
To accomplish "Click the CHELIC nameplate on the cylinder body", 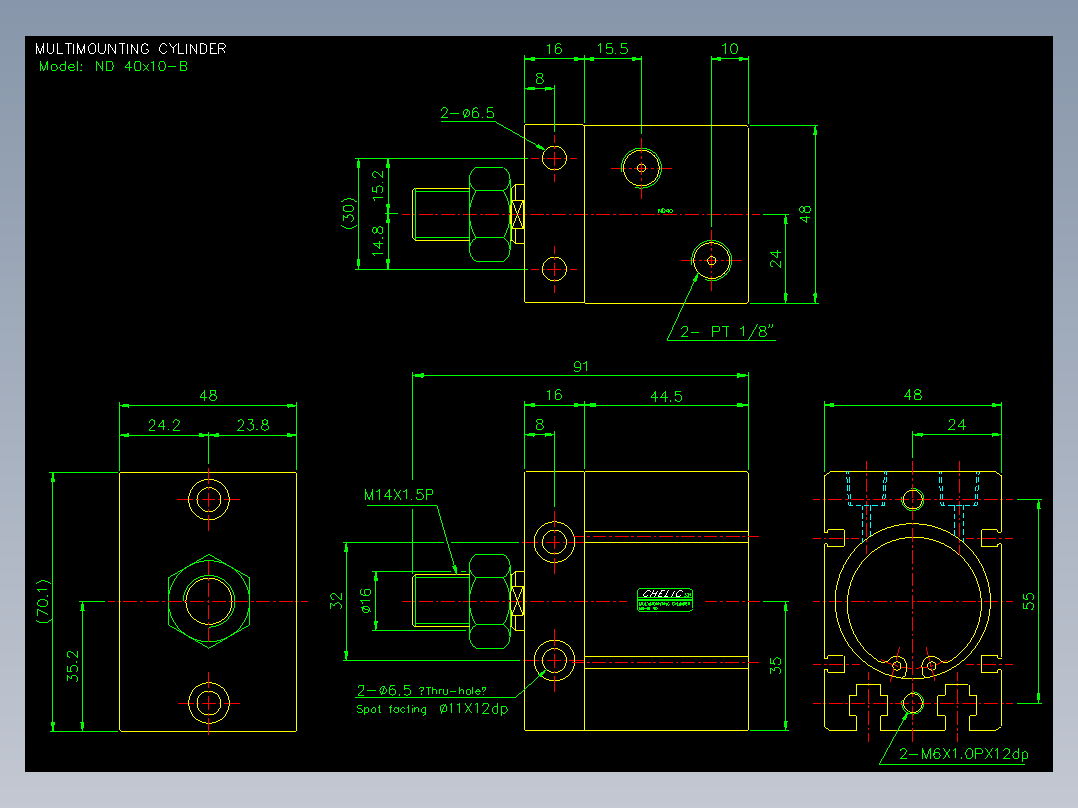I will pos(665,600).
